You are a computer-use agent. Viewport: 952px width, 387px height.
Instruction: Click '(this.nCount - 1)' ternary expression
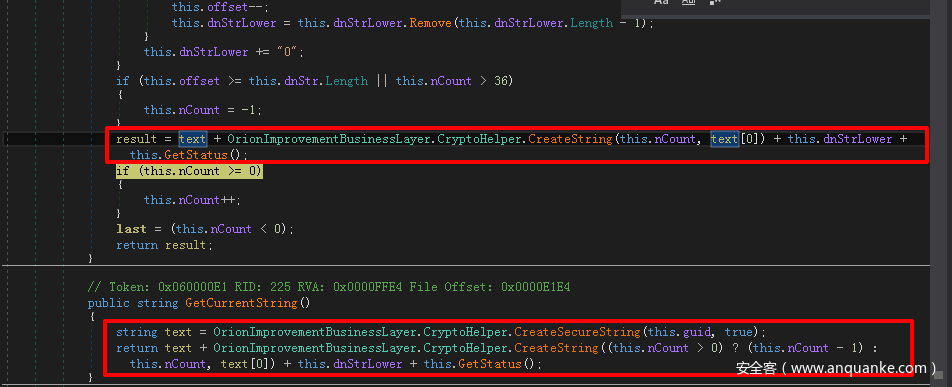[x=805, y=348]
